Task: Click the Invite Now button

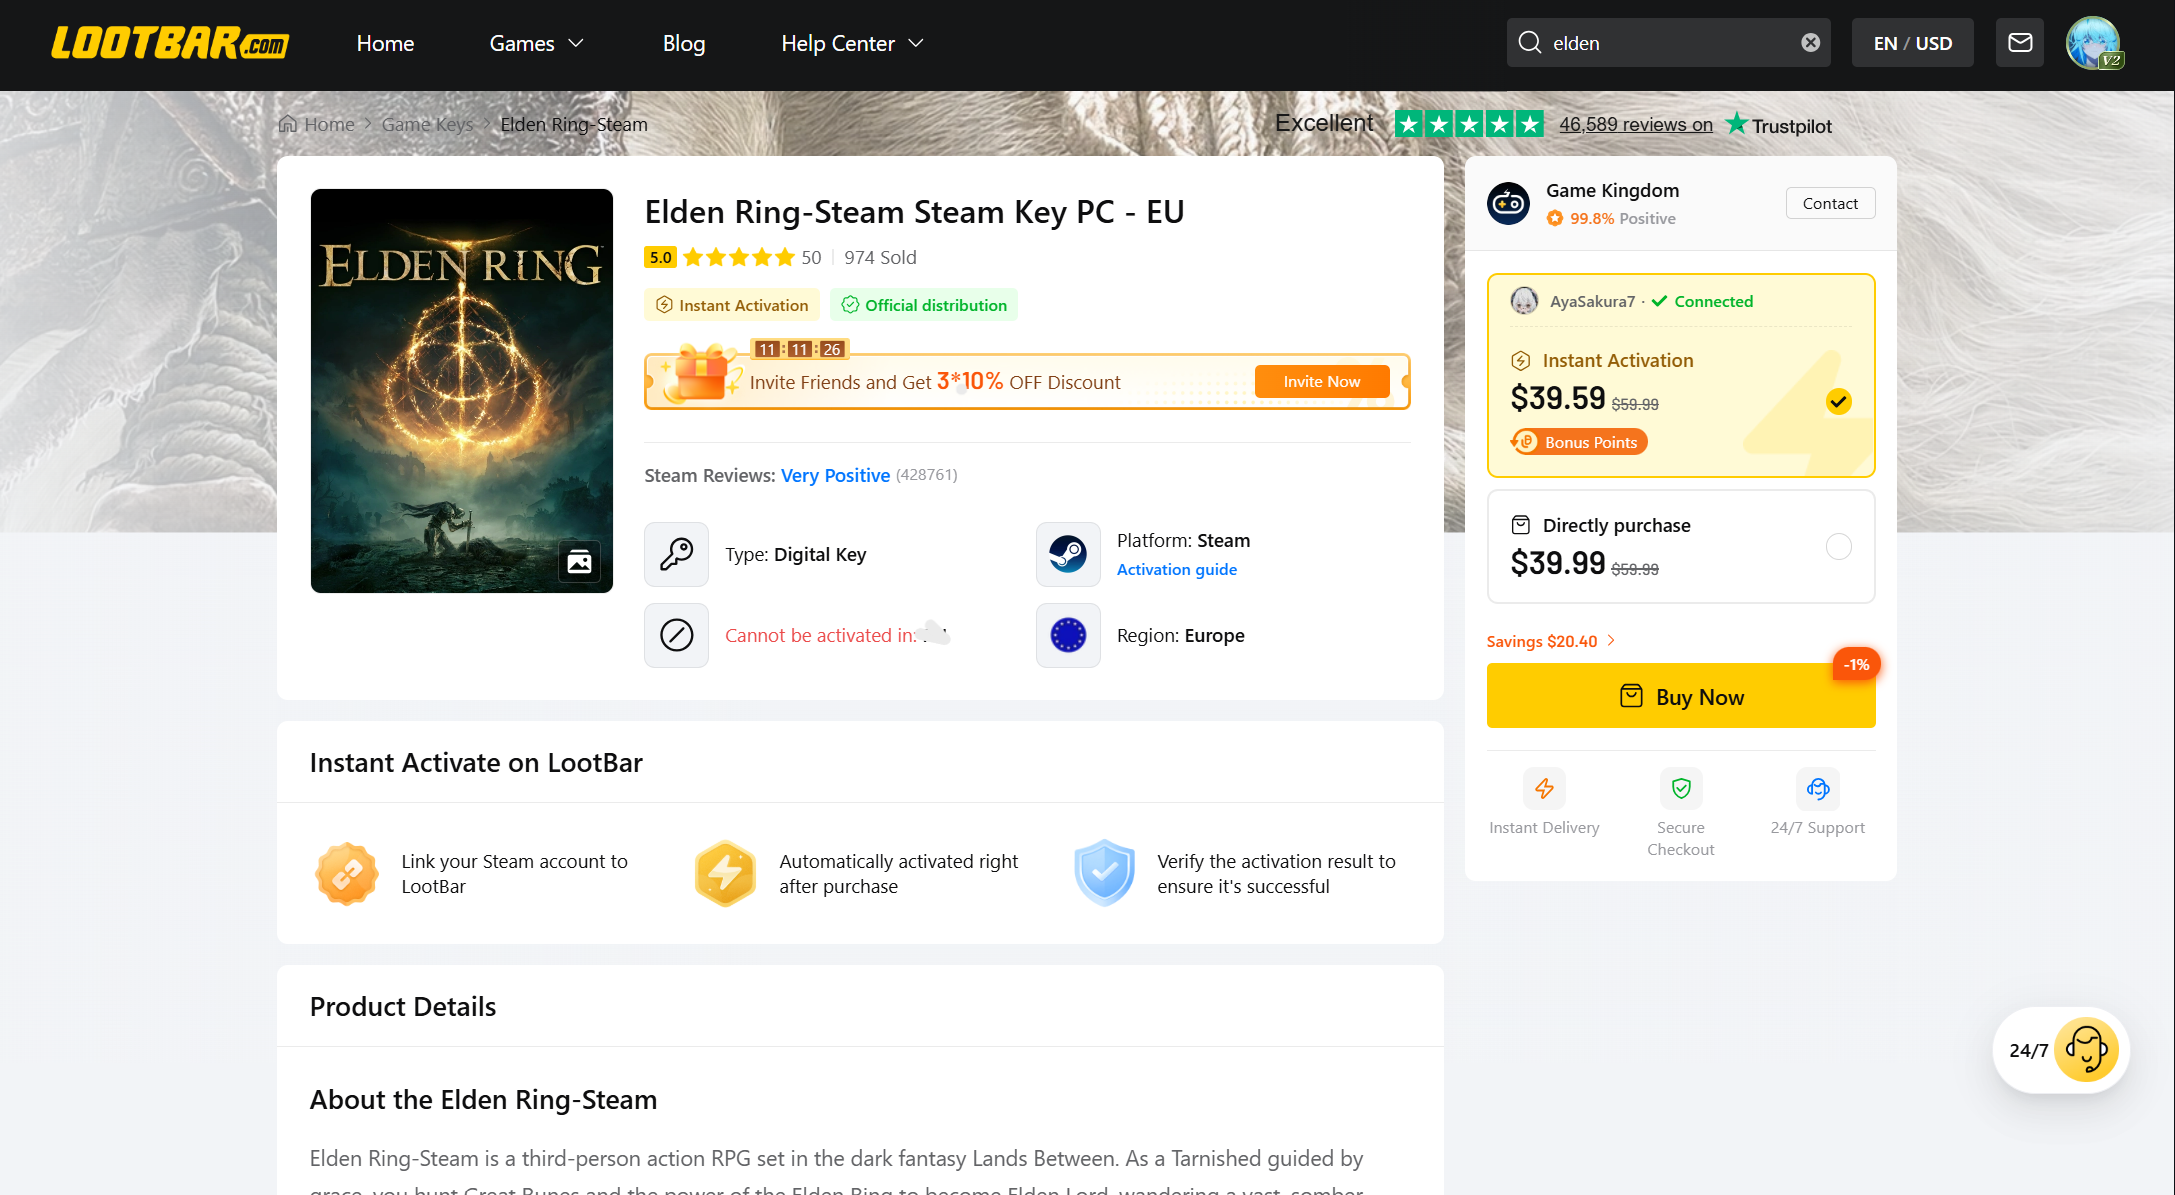Action: coord(1321,381)
